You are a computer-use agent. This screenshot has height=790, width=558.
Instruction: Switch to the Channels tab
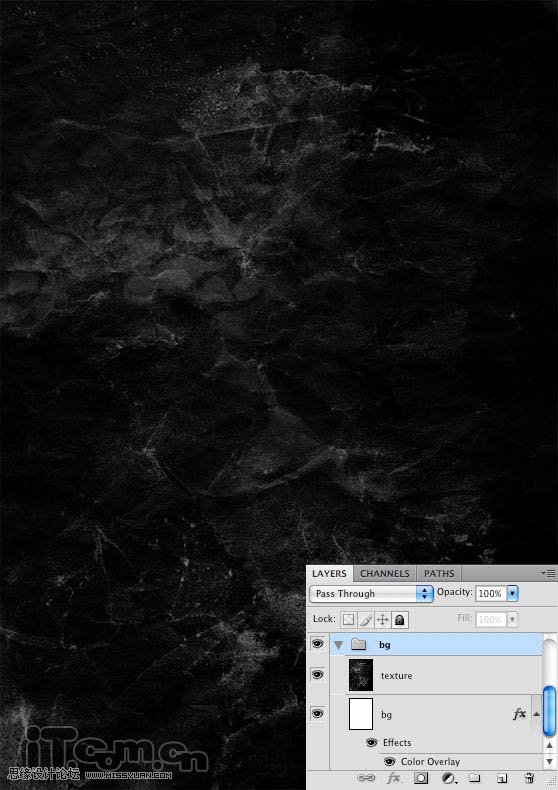pyautogui.click(x=385, y=573)
